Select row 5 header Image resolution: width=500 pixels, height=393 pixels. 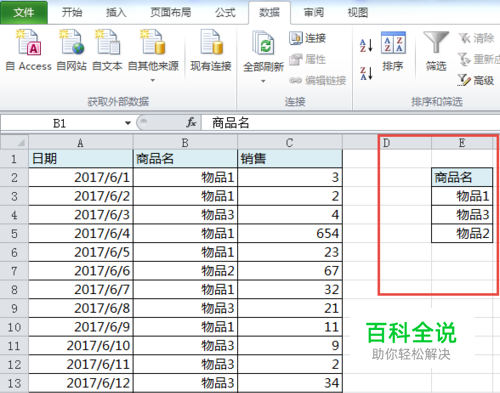tap(14, 233)
